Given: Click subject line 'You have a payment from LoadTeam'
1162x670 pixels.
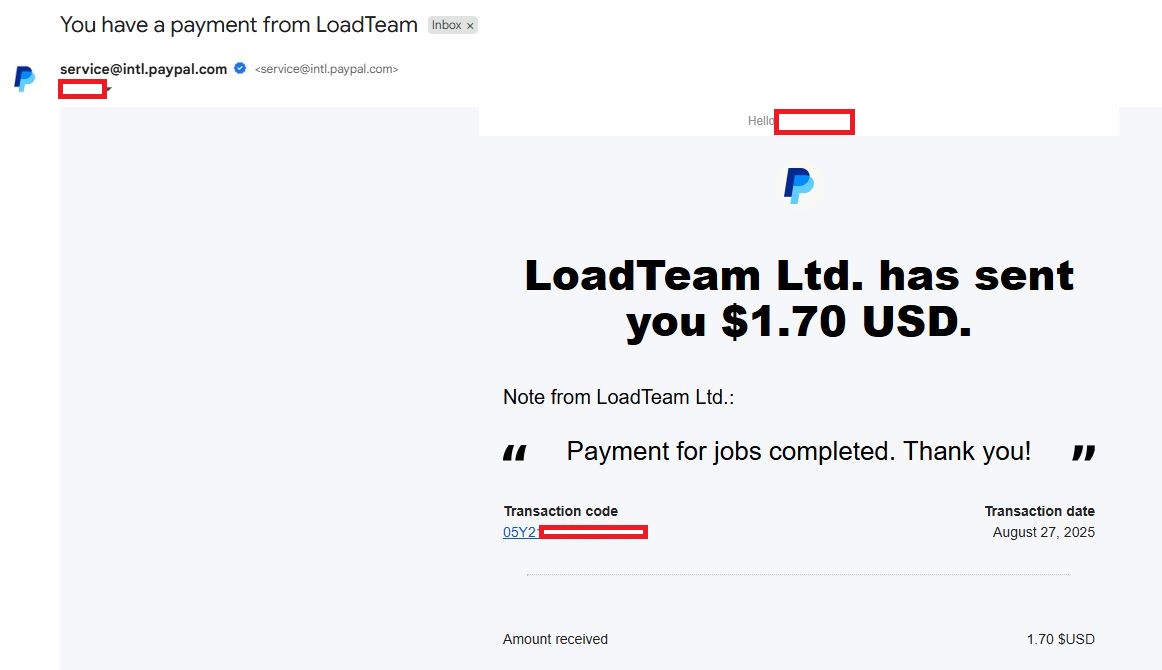Looking at the screenshot, I should click(x=239, y=24).
